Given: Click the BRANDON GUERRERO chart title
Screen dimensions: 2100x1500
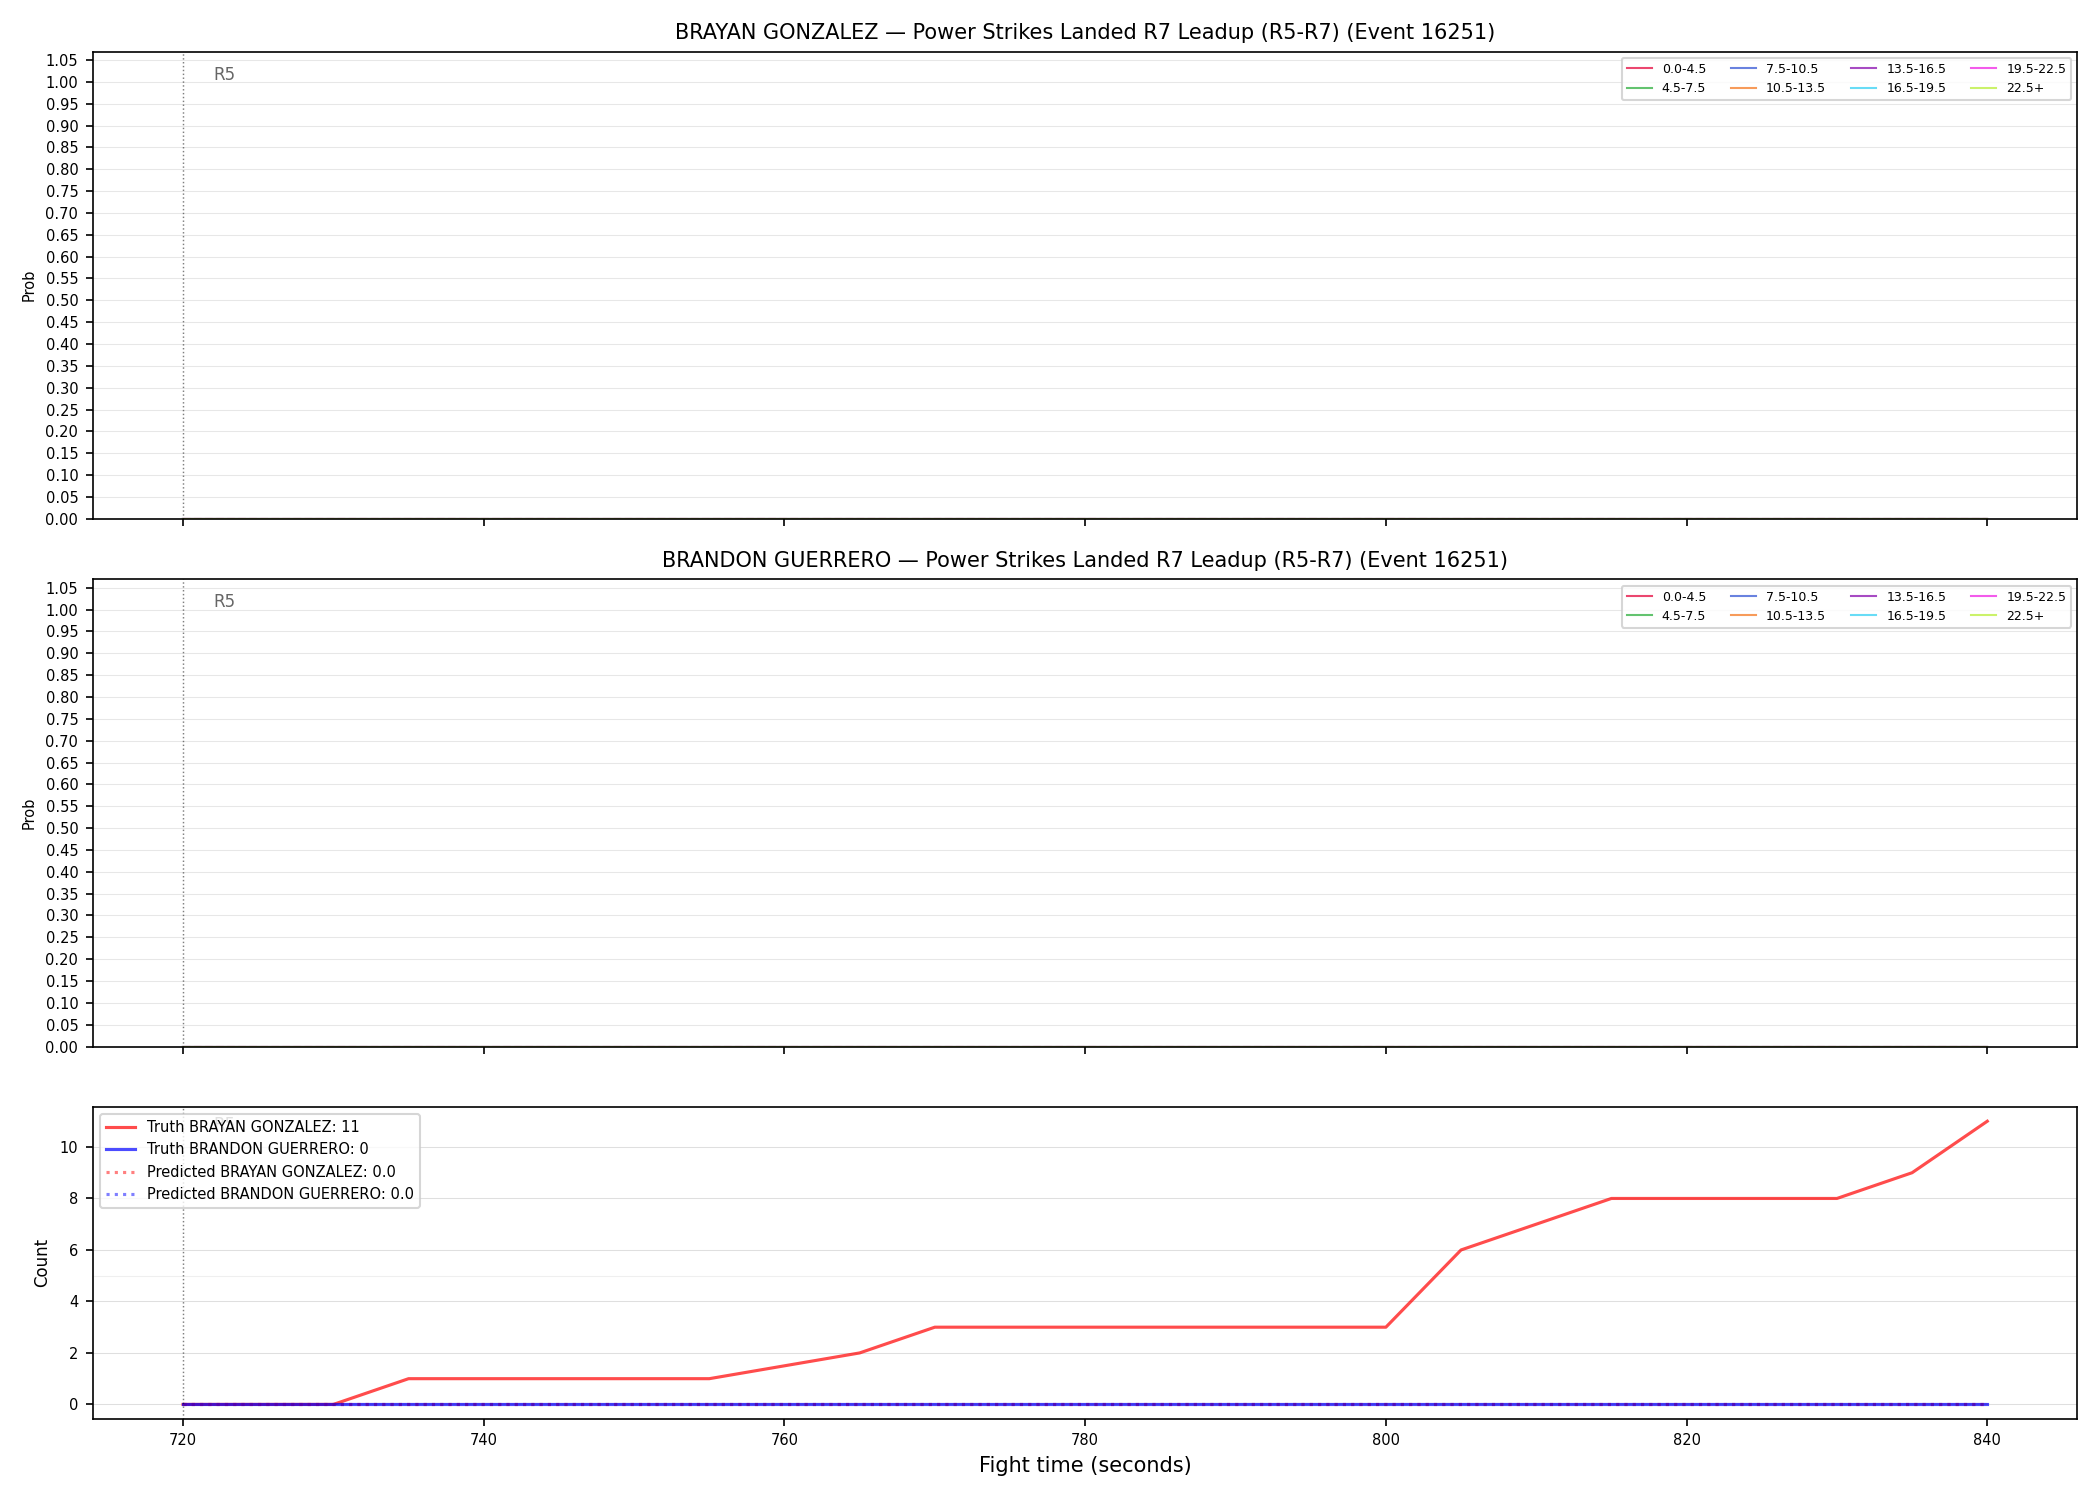Looking at the screenshot, I should tap(1084, 560).
